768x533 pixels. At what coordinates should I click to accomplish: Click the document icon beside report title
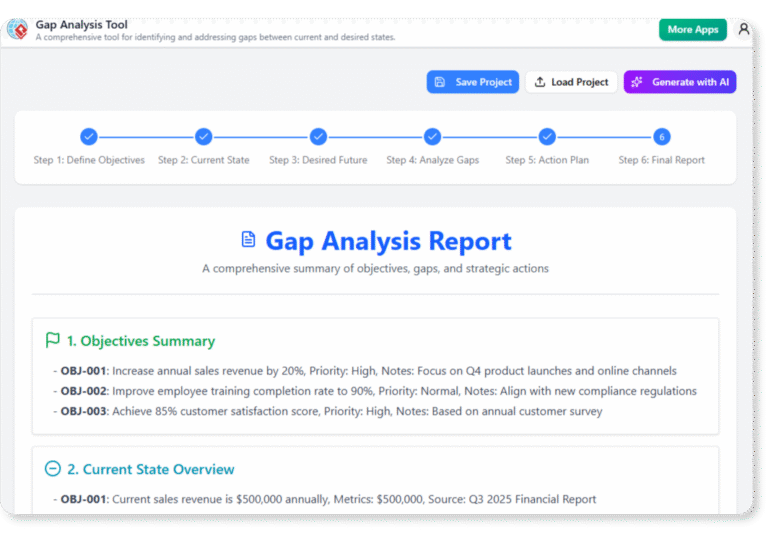pos(248,240)
